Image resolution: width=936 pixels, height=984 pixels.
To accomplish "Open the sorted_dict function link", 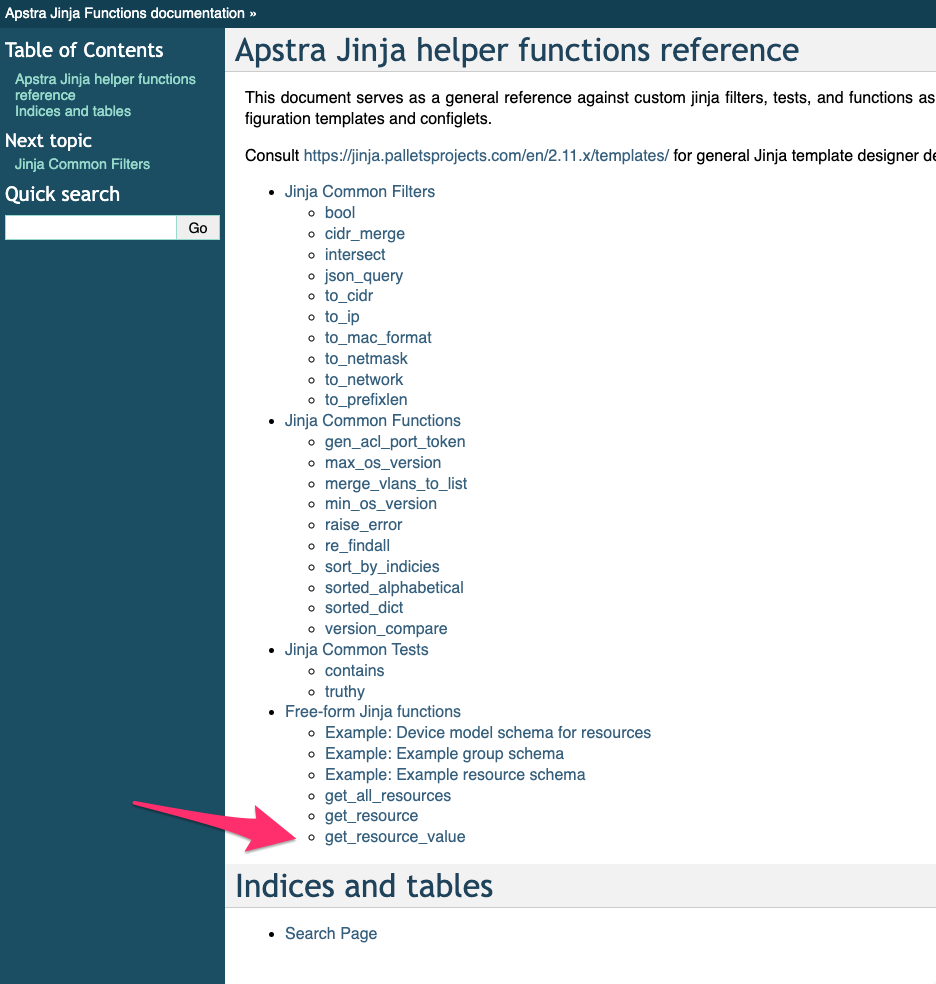I will tap(364, 607).
